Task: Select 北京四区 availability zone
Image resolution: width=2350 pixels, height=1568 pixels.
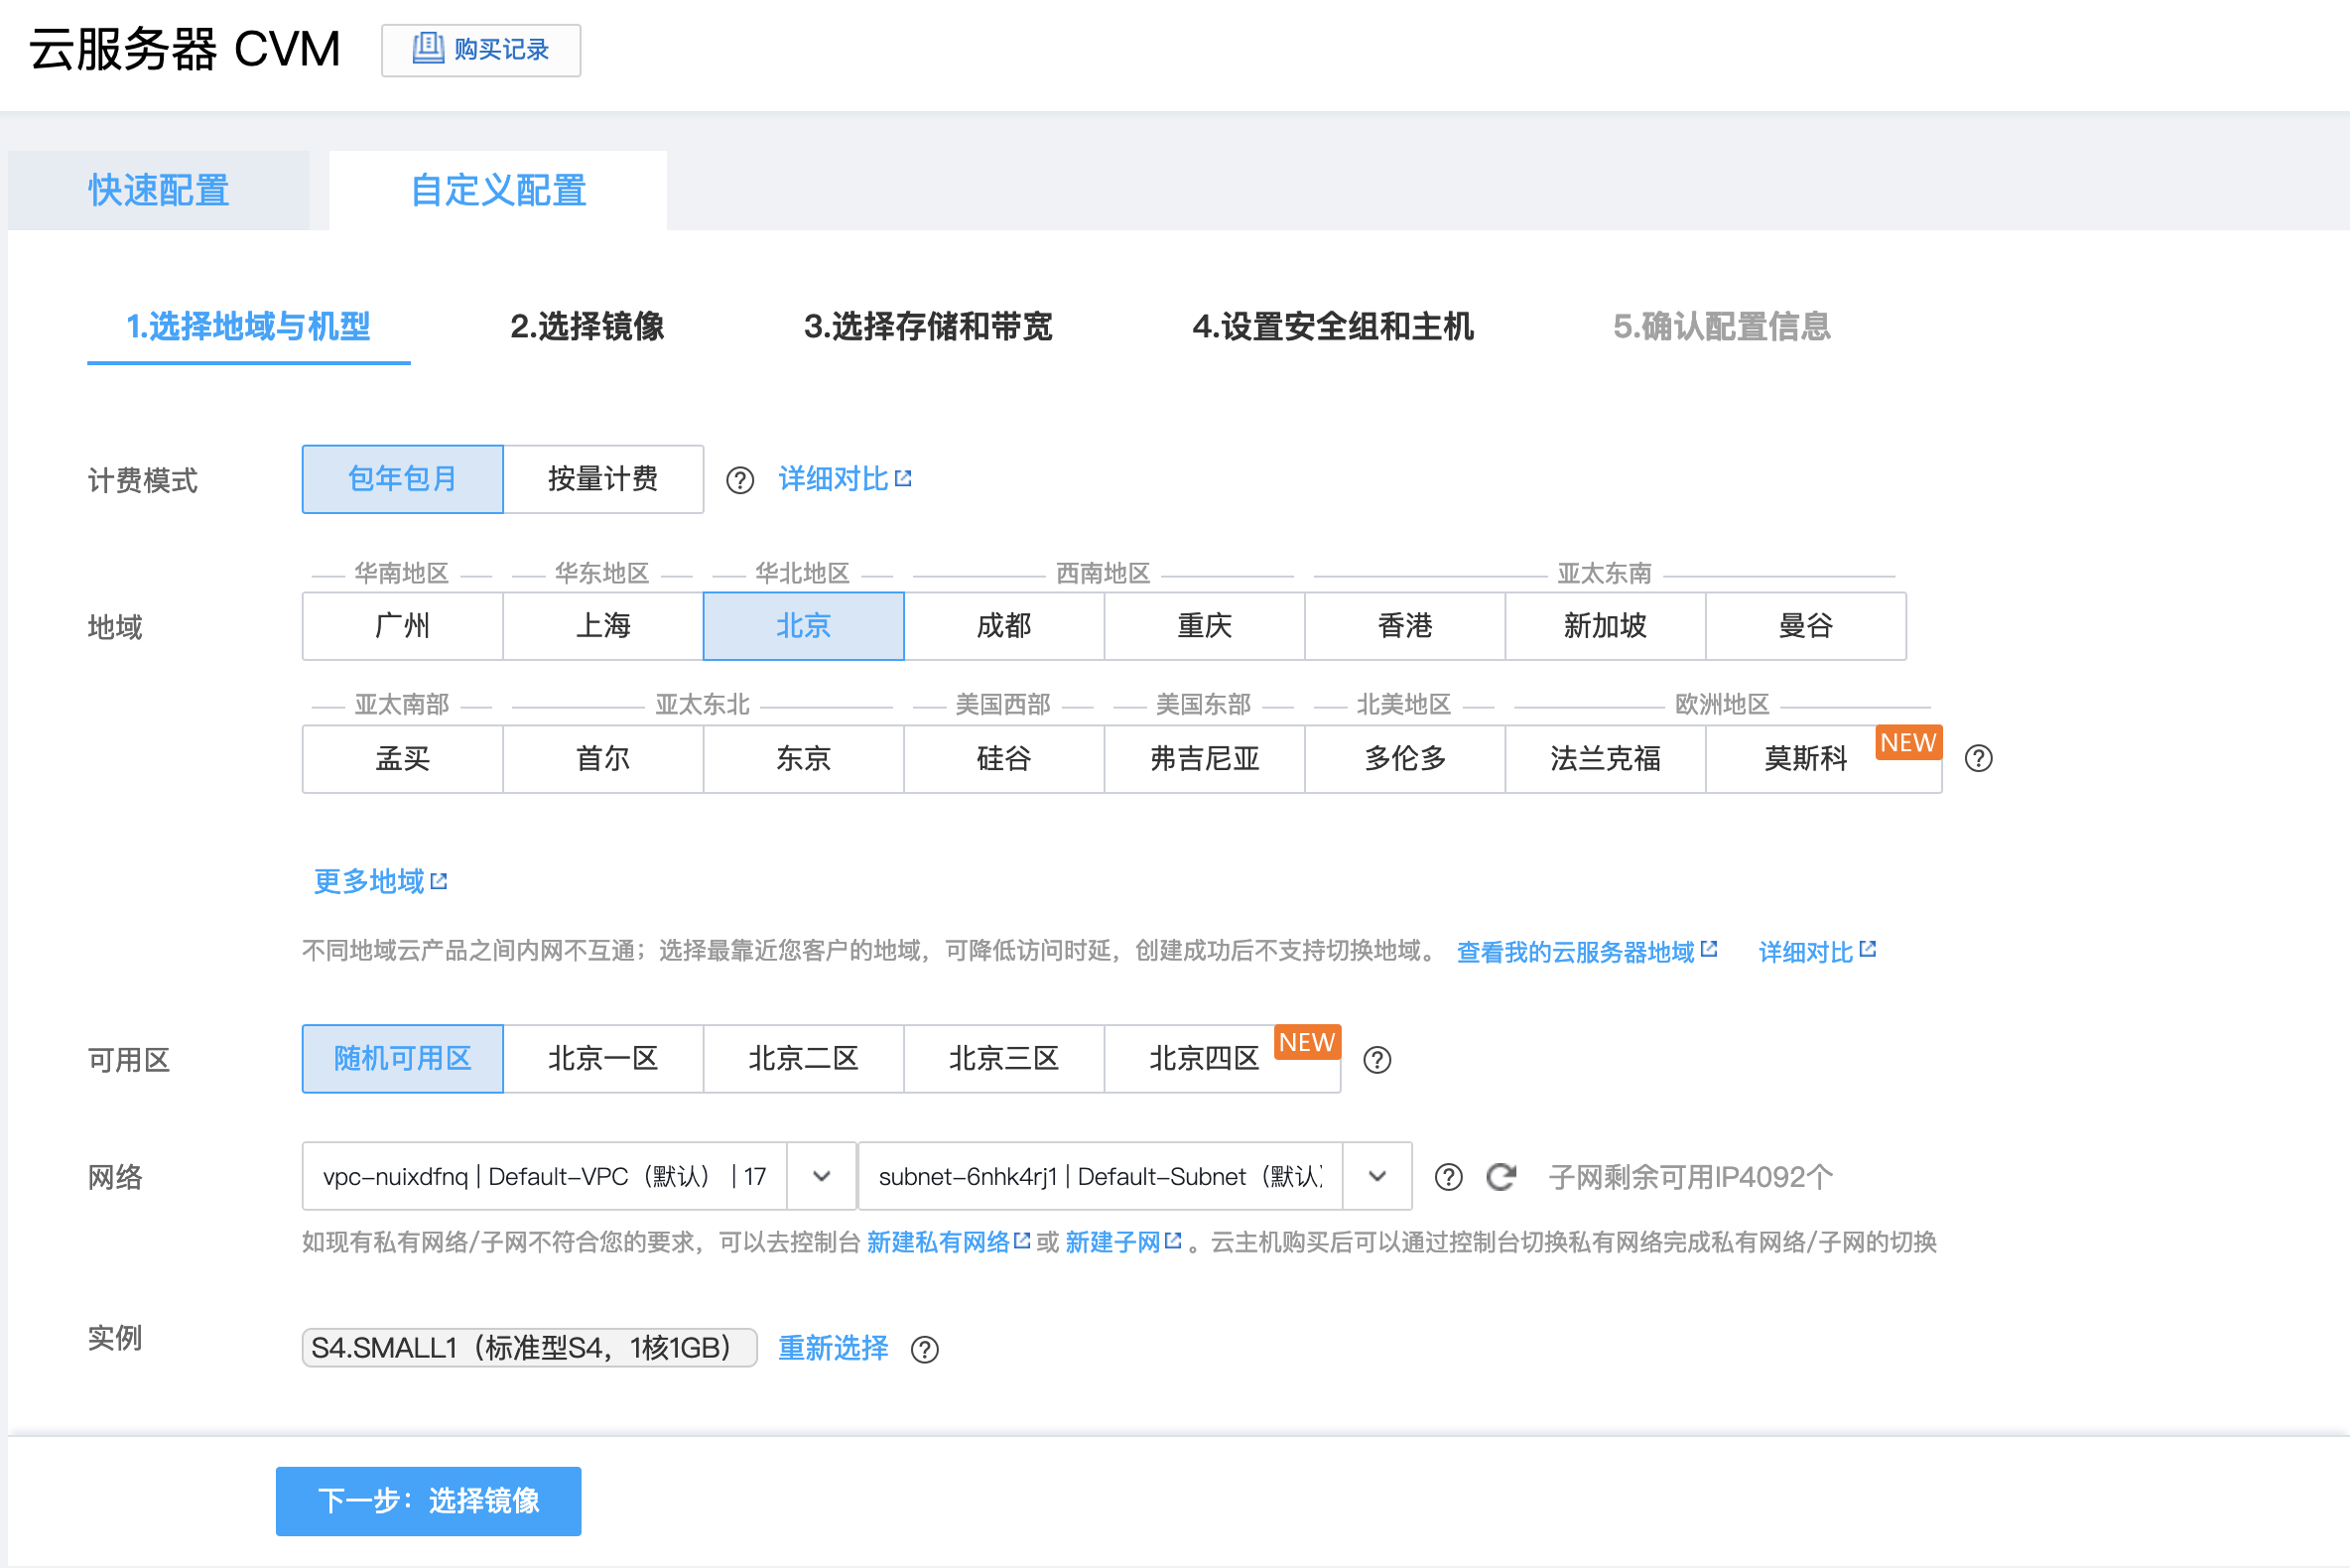Action: [x=1223, y=1059]
